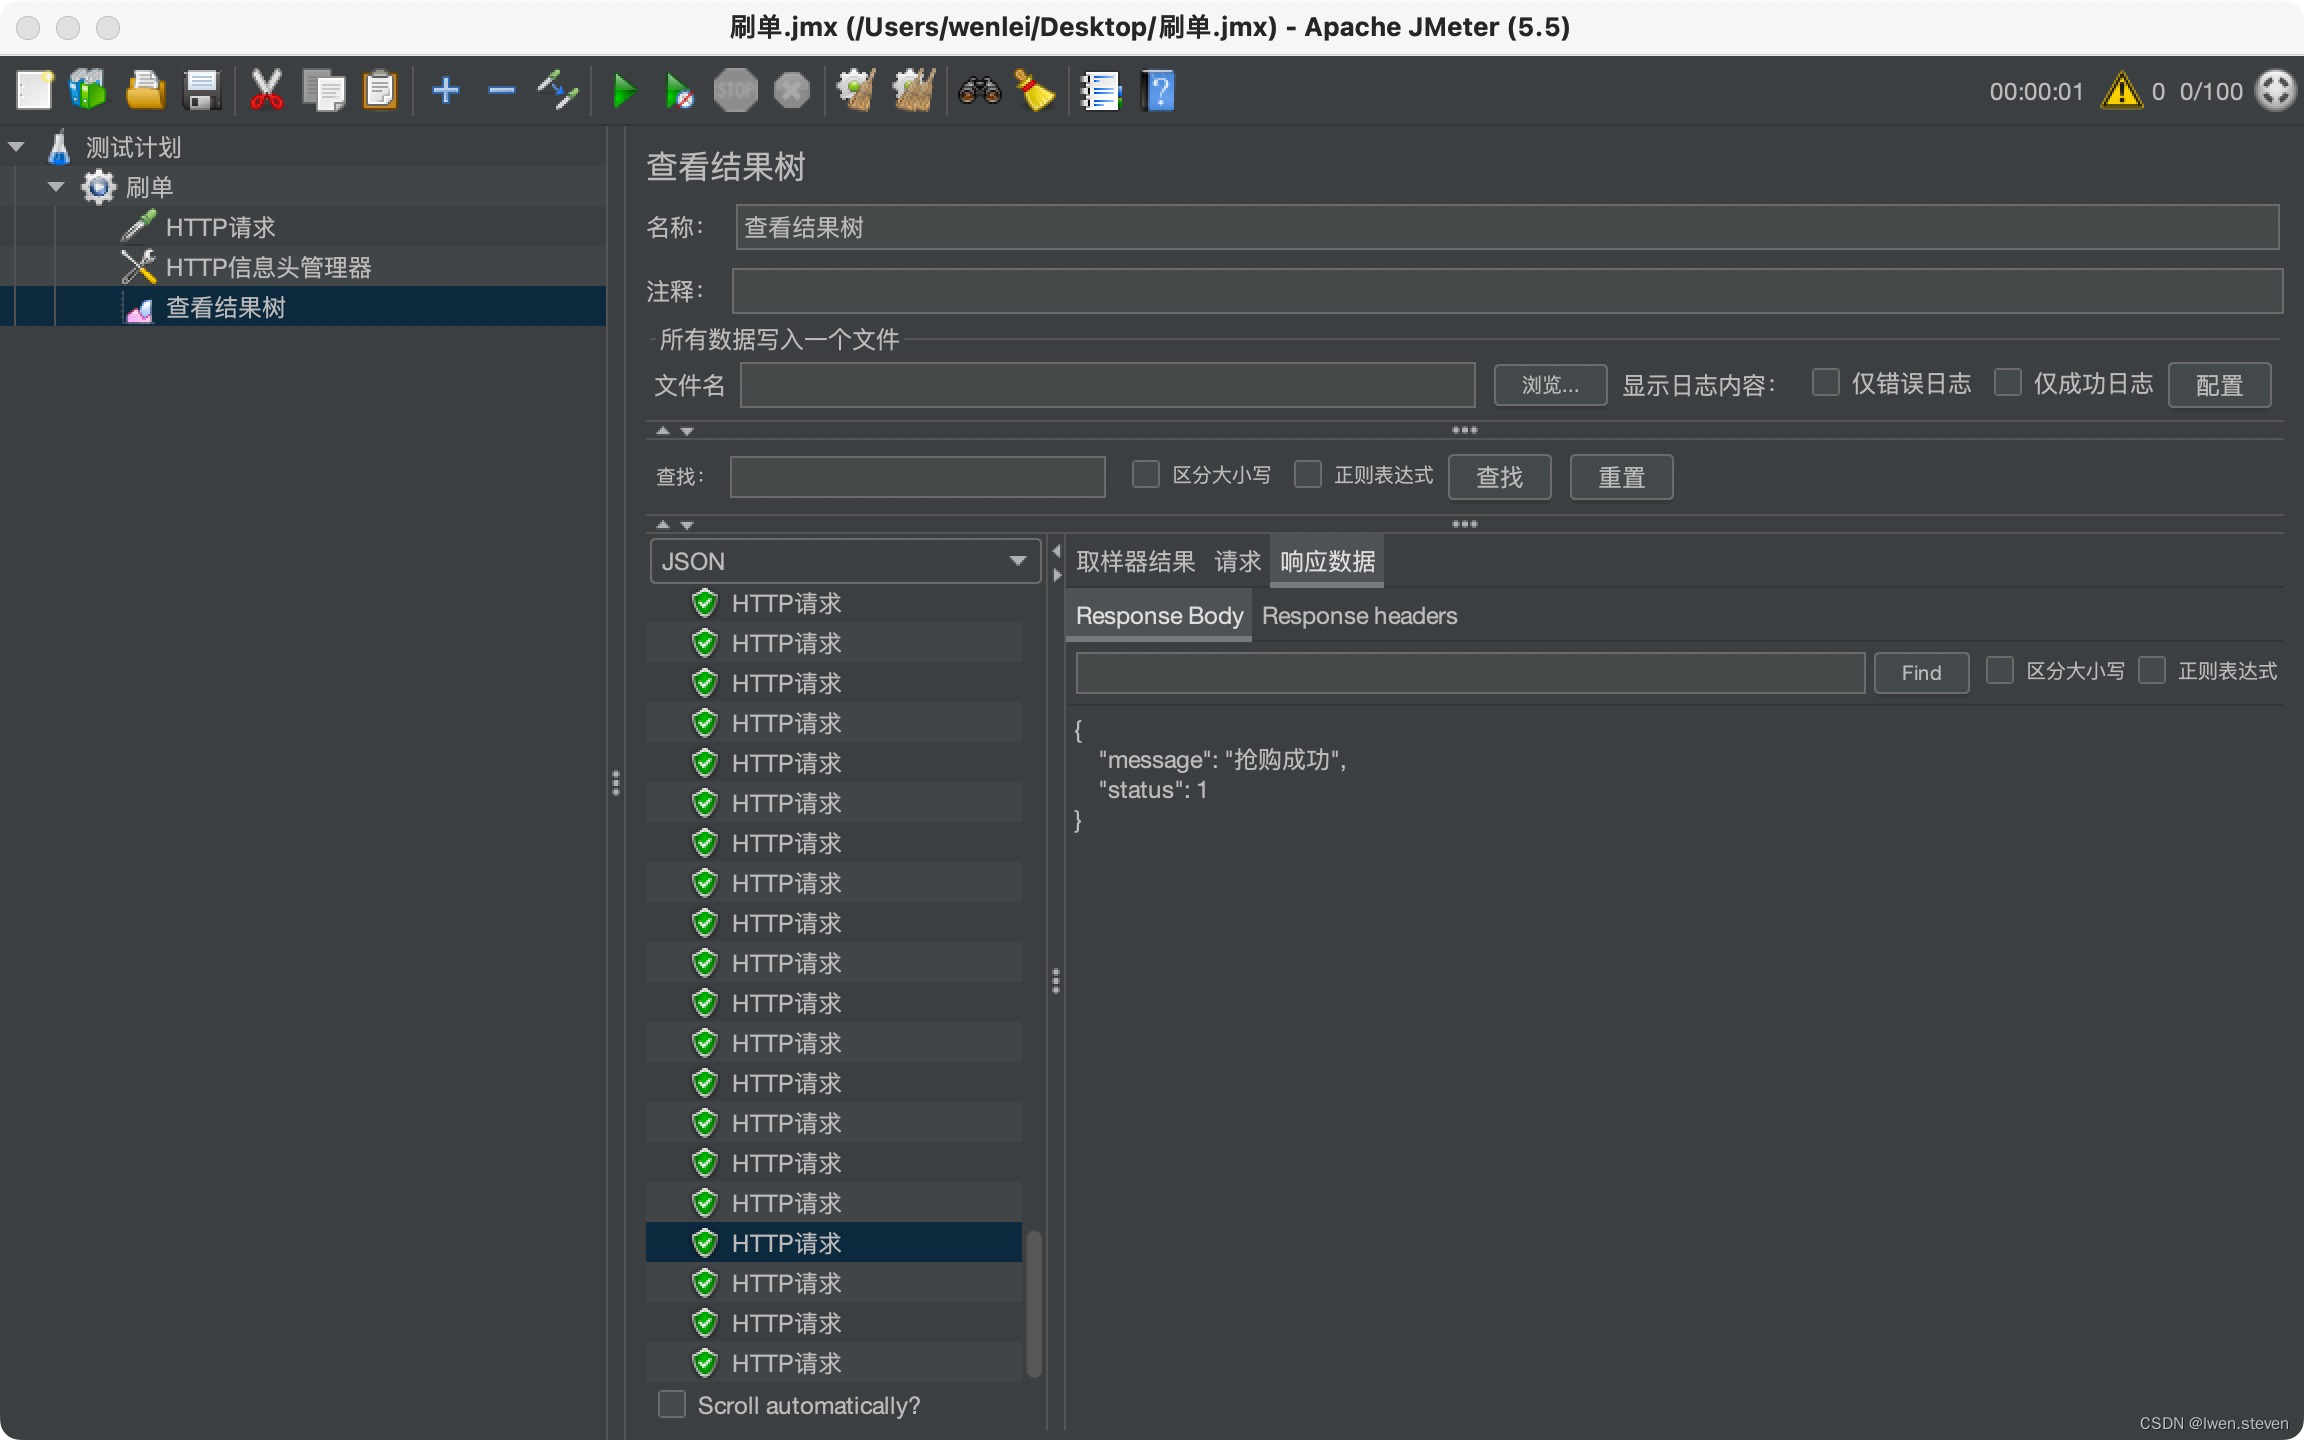Click the remote engines globe icon
This screenshot has width=2304, height=1440.
(2276, 91)
